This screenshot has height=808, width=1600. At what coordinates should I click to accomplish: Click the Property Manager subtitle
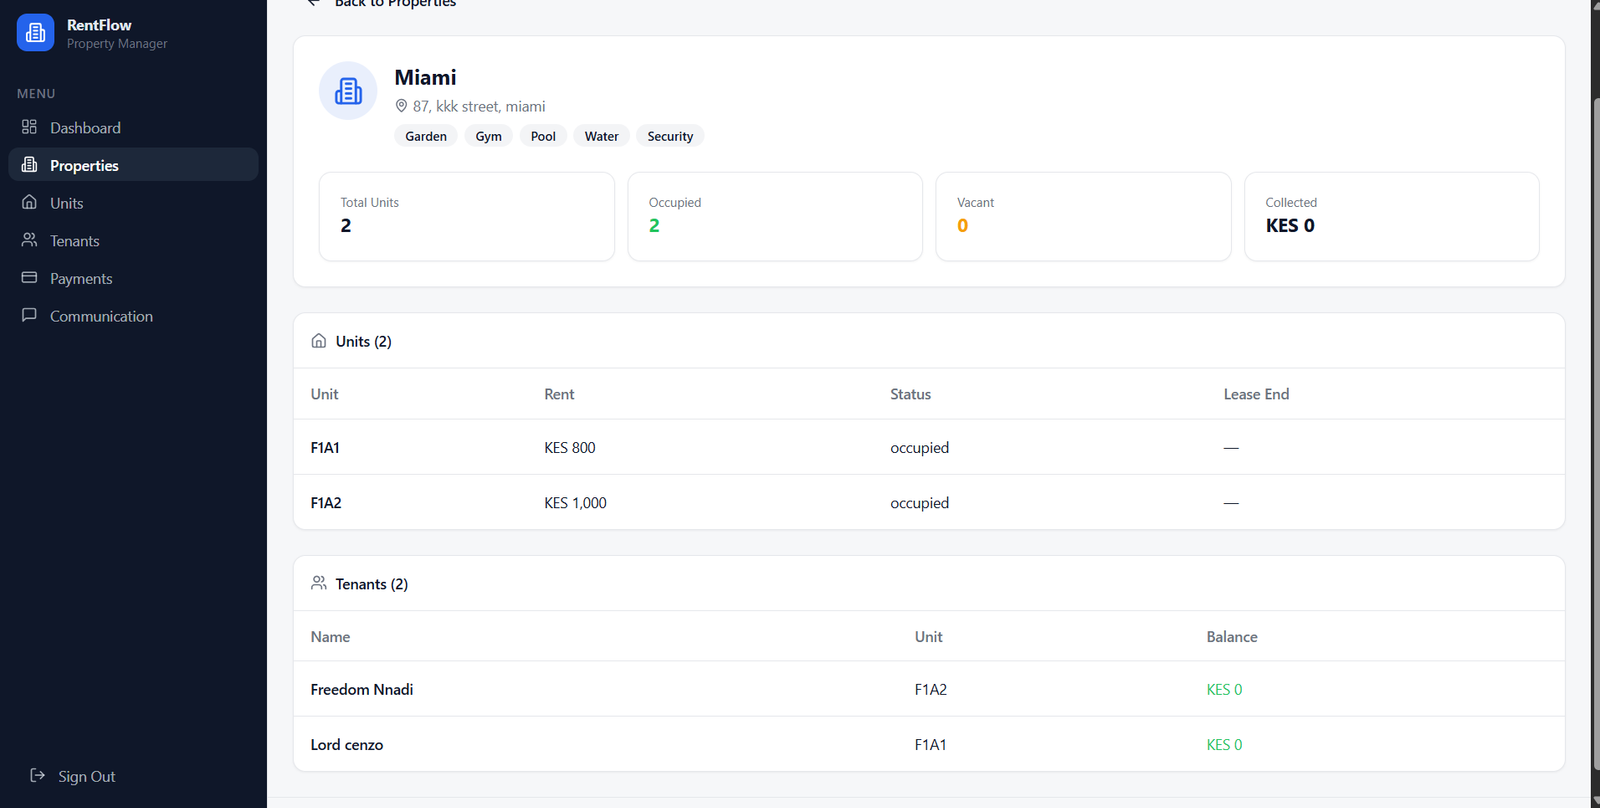pos(117,44)
